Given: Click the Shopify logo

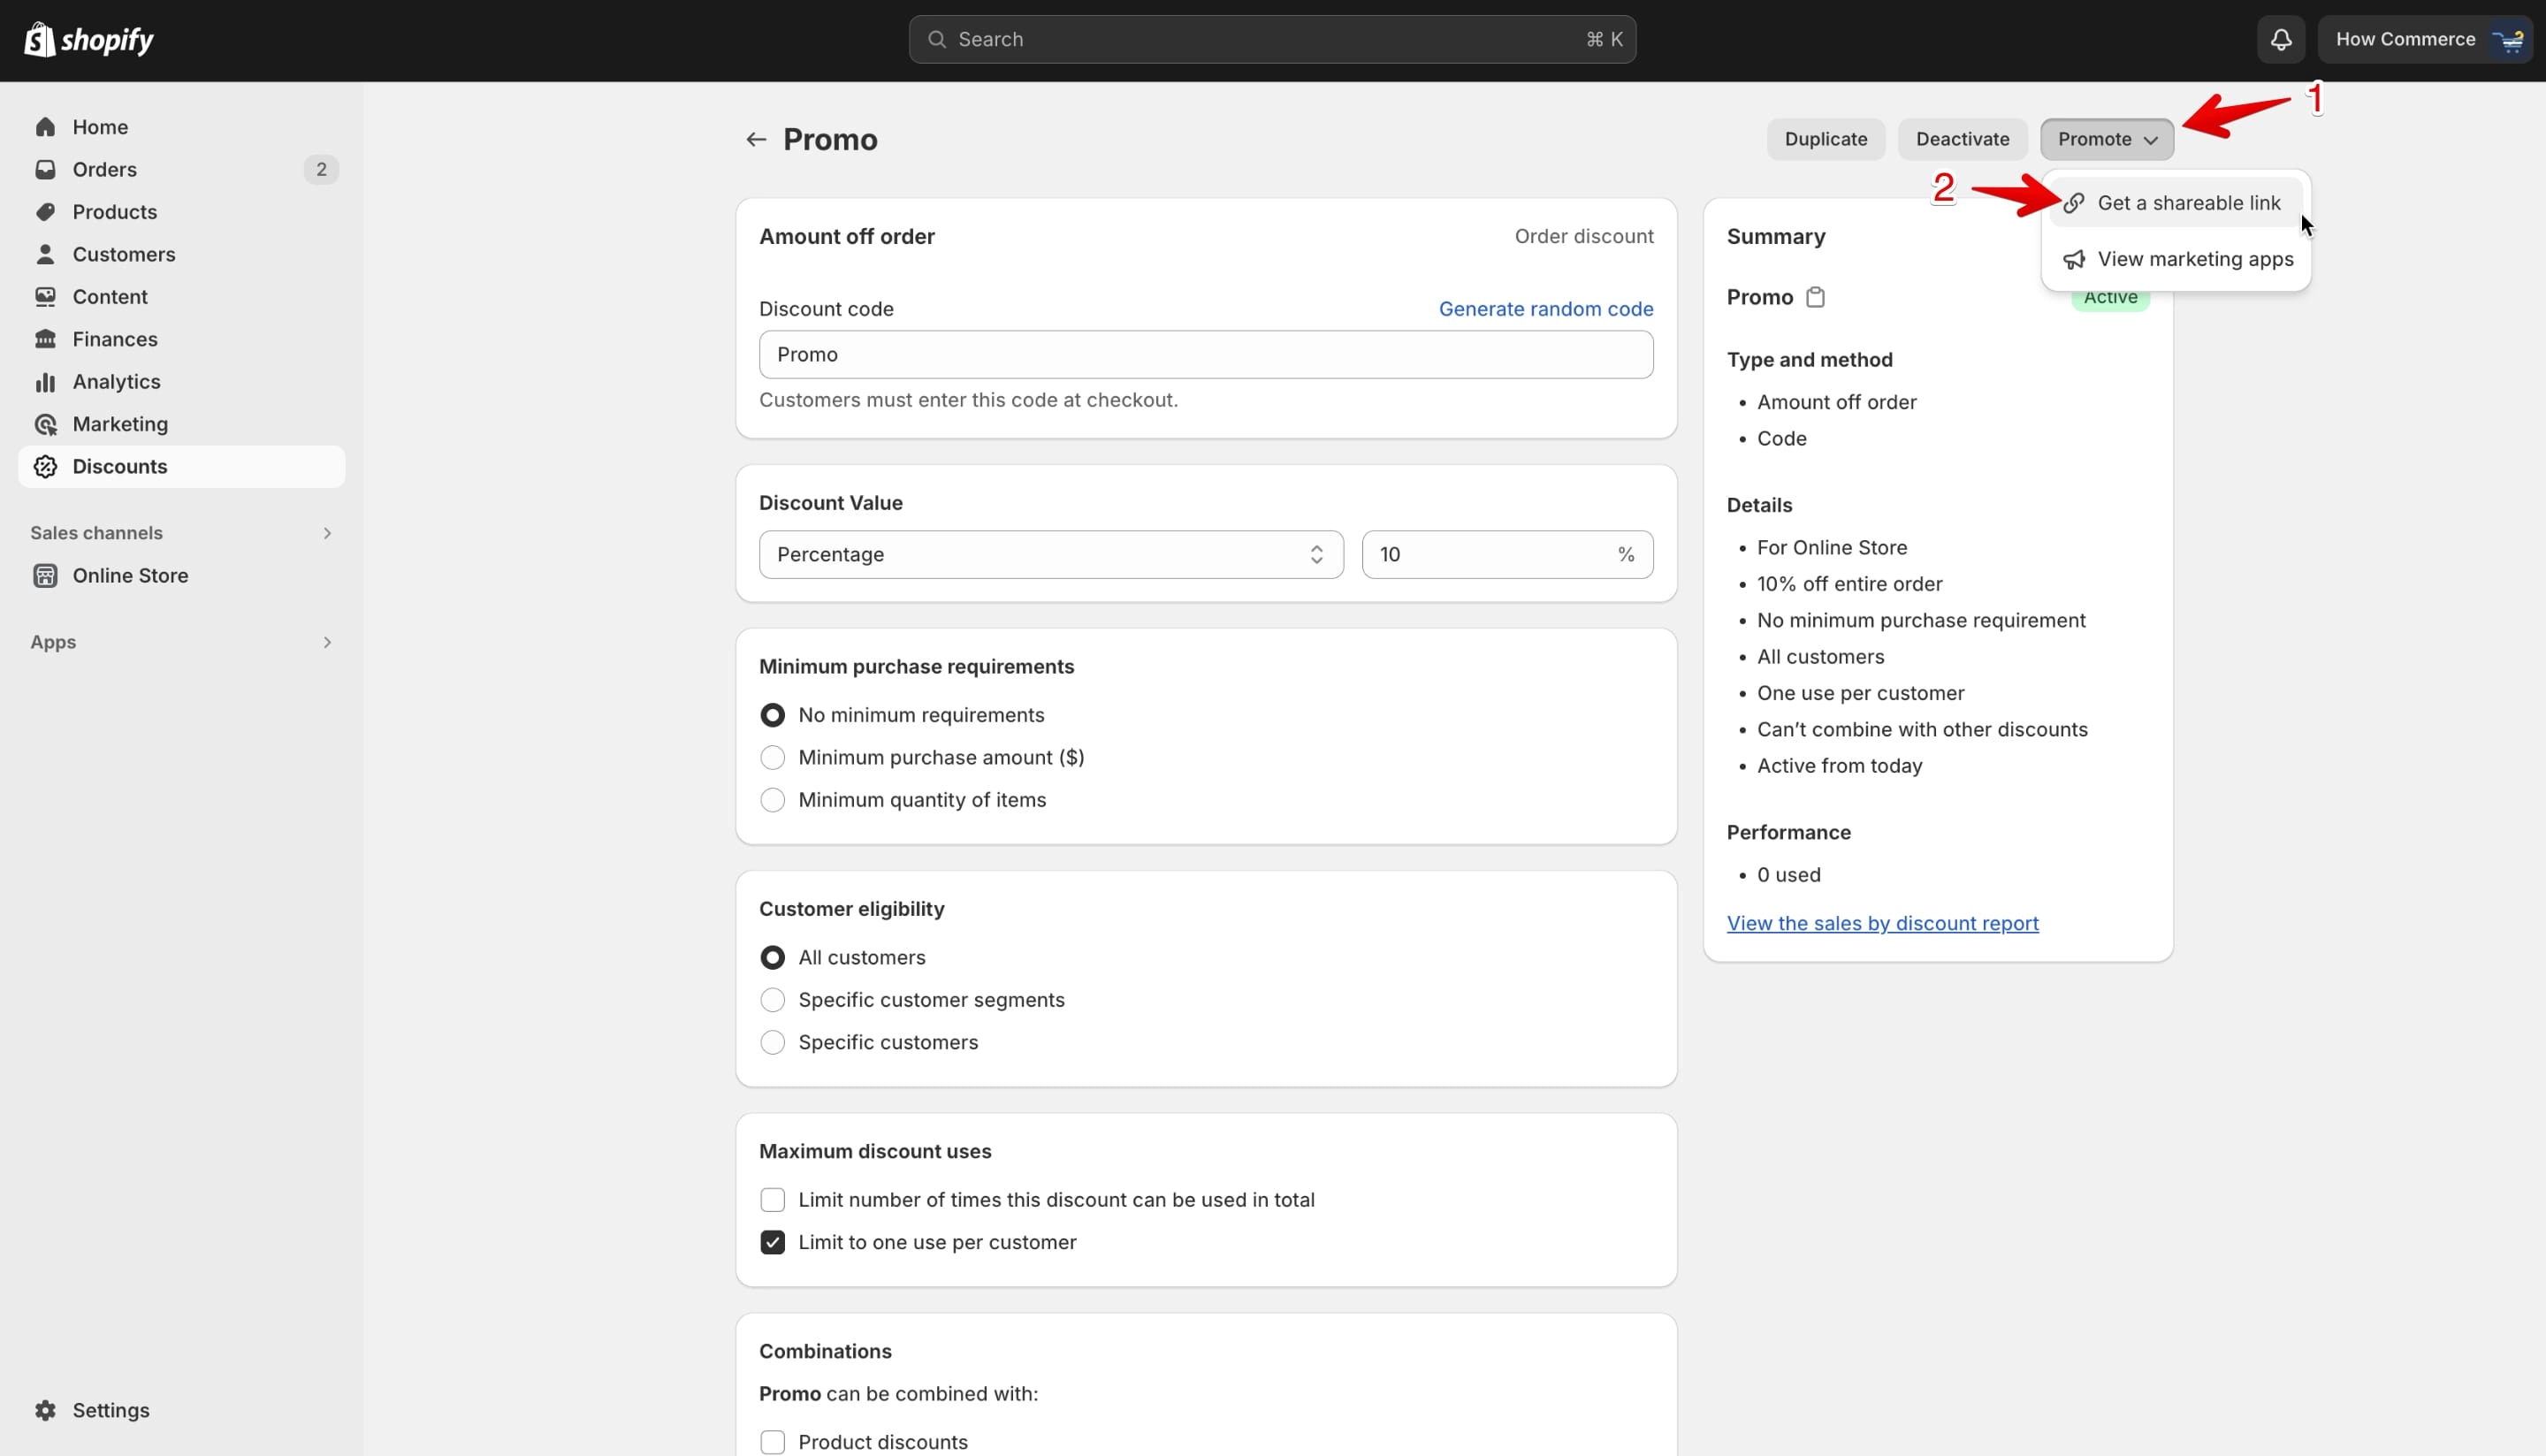Looking at the screenshot, I should 88,40.
